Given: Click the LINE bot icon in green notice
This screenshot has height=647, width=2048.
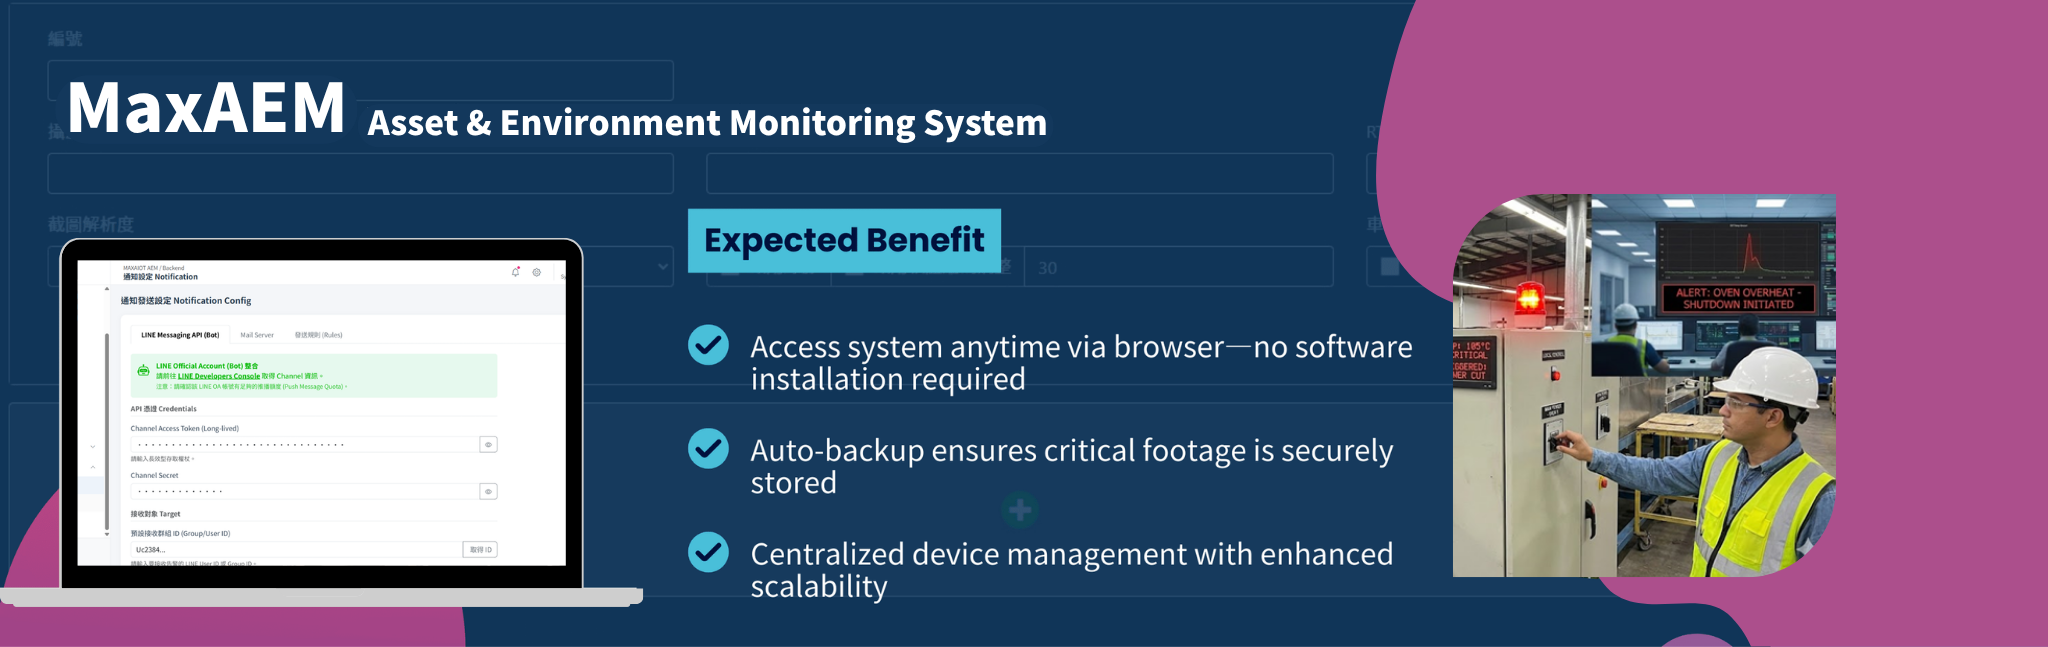Looking at the screenshot, I should 143,371.
